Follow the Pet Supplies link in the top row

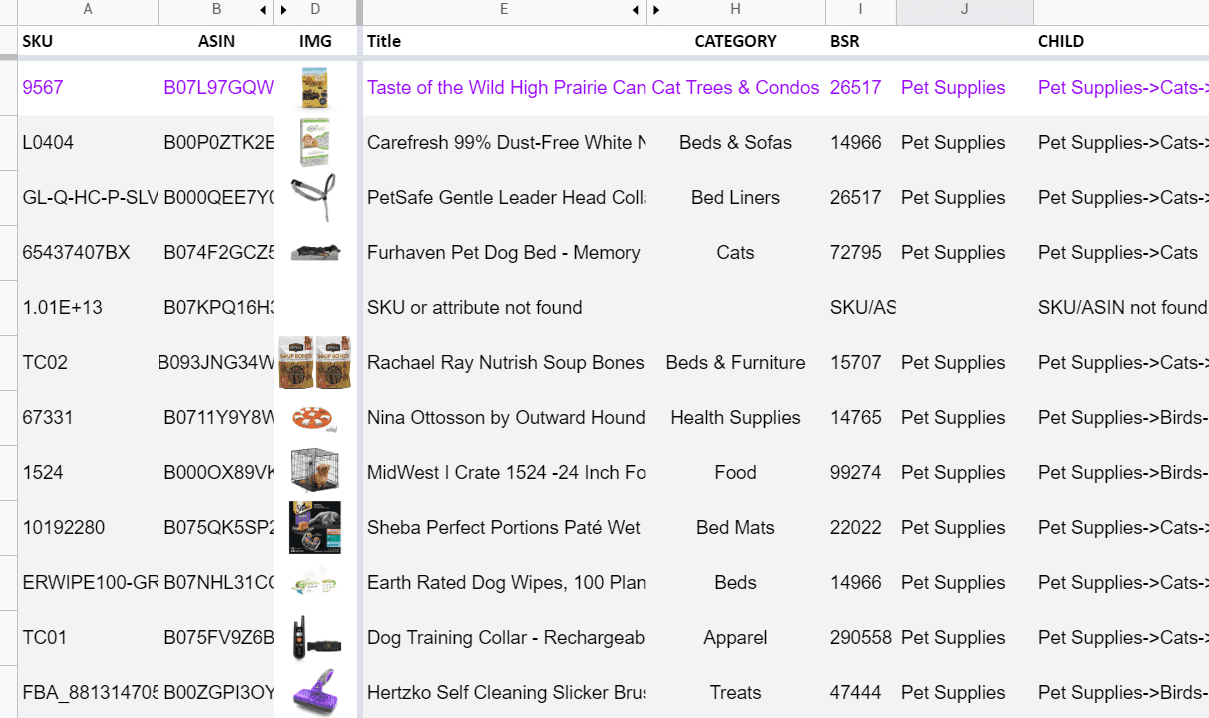pyautogui.click(x=952, y=87)
